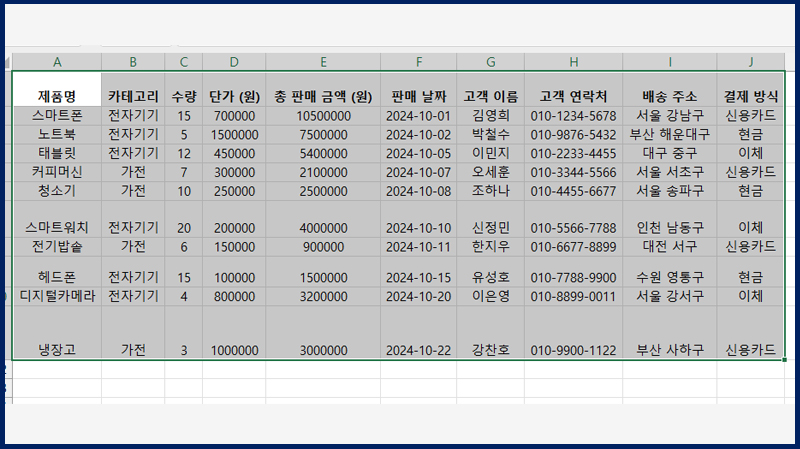800x449 pixels.
Task: Click phone number 010-2233-4455
Action: pyautogui.click(x=573, y=154)
